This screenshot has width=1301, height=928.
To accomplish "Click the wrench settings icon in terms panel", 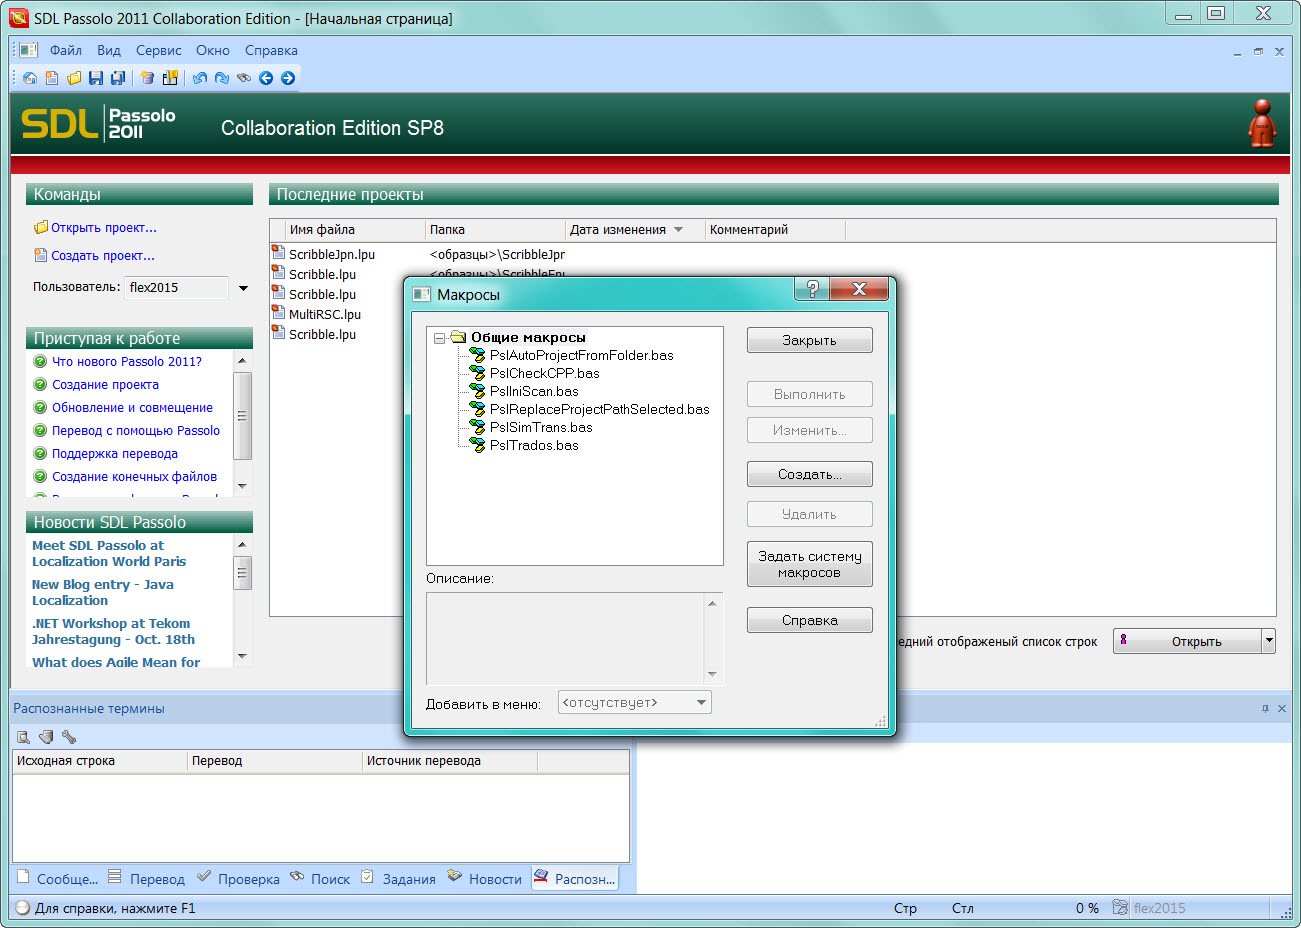I will [x=69, y=737].
